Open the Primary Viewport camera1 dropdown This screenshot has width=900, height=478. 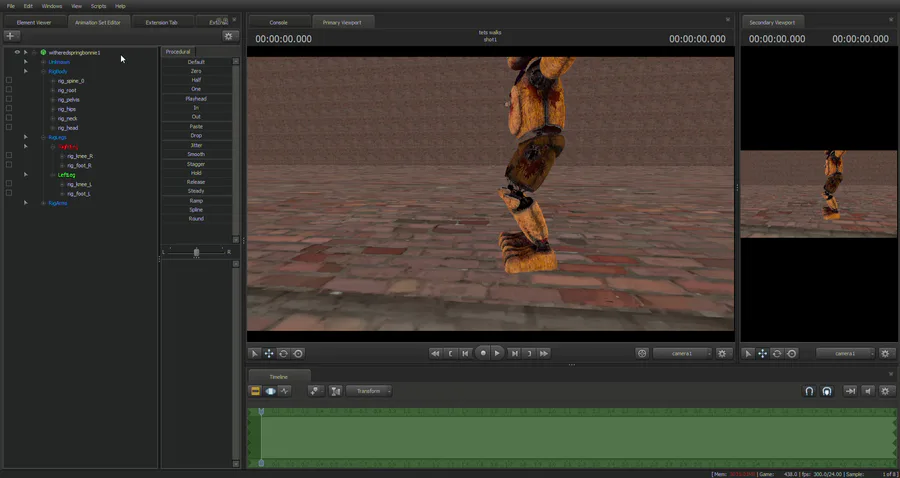click(682, 353)
